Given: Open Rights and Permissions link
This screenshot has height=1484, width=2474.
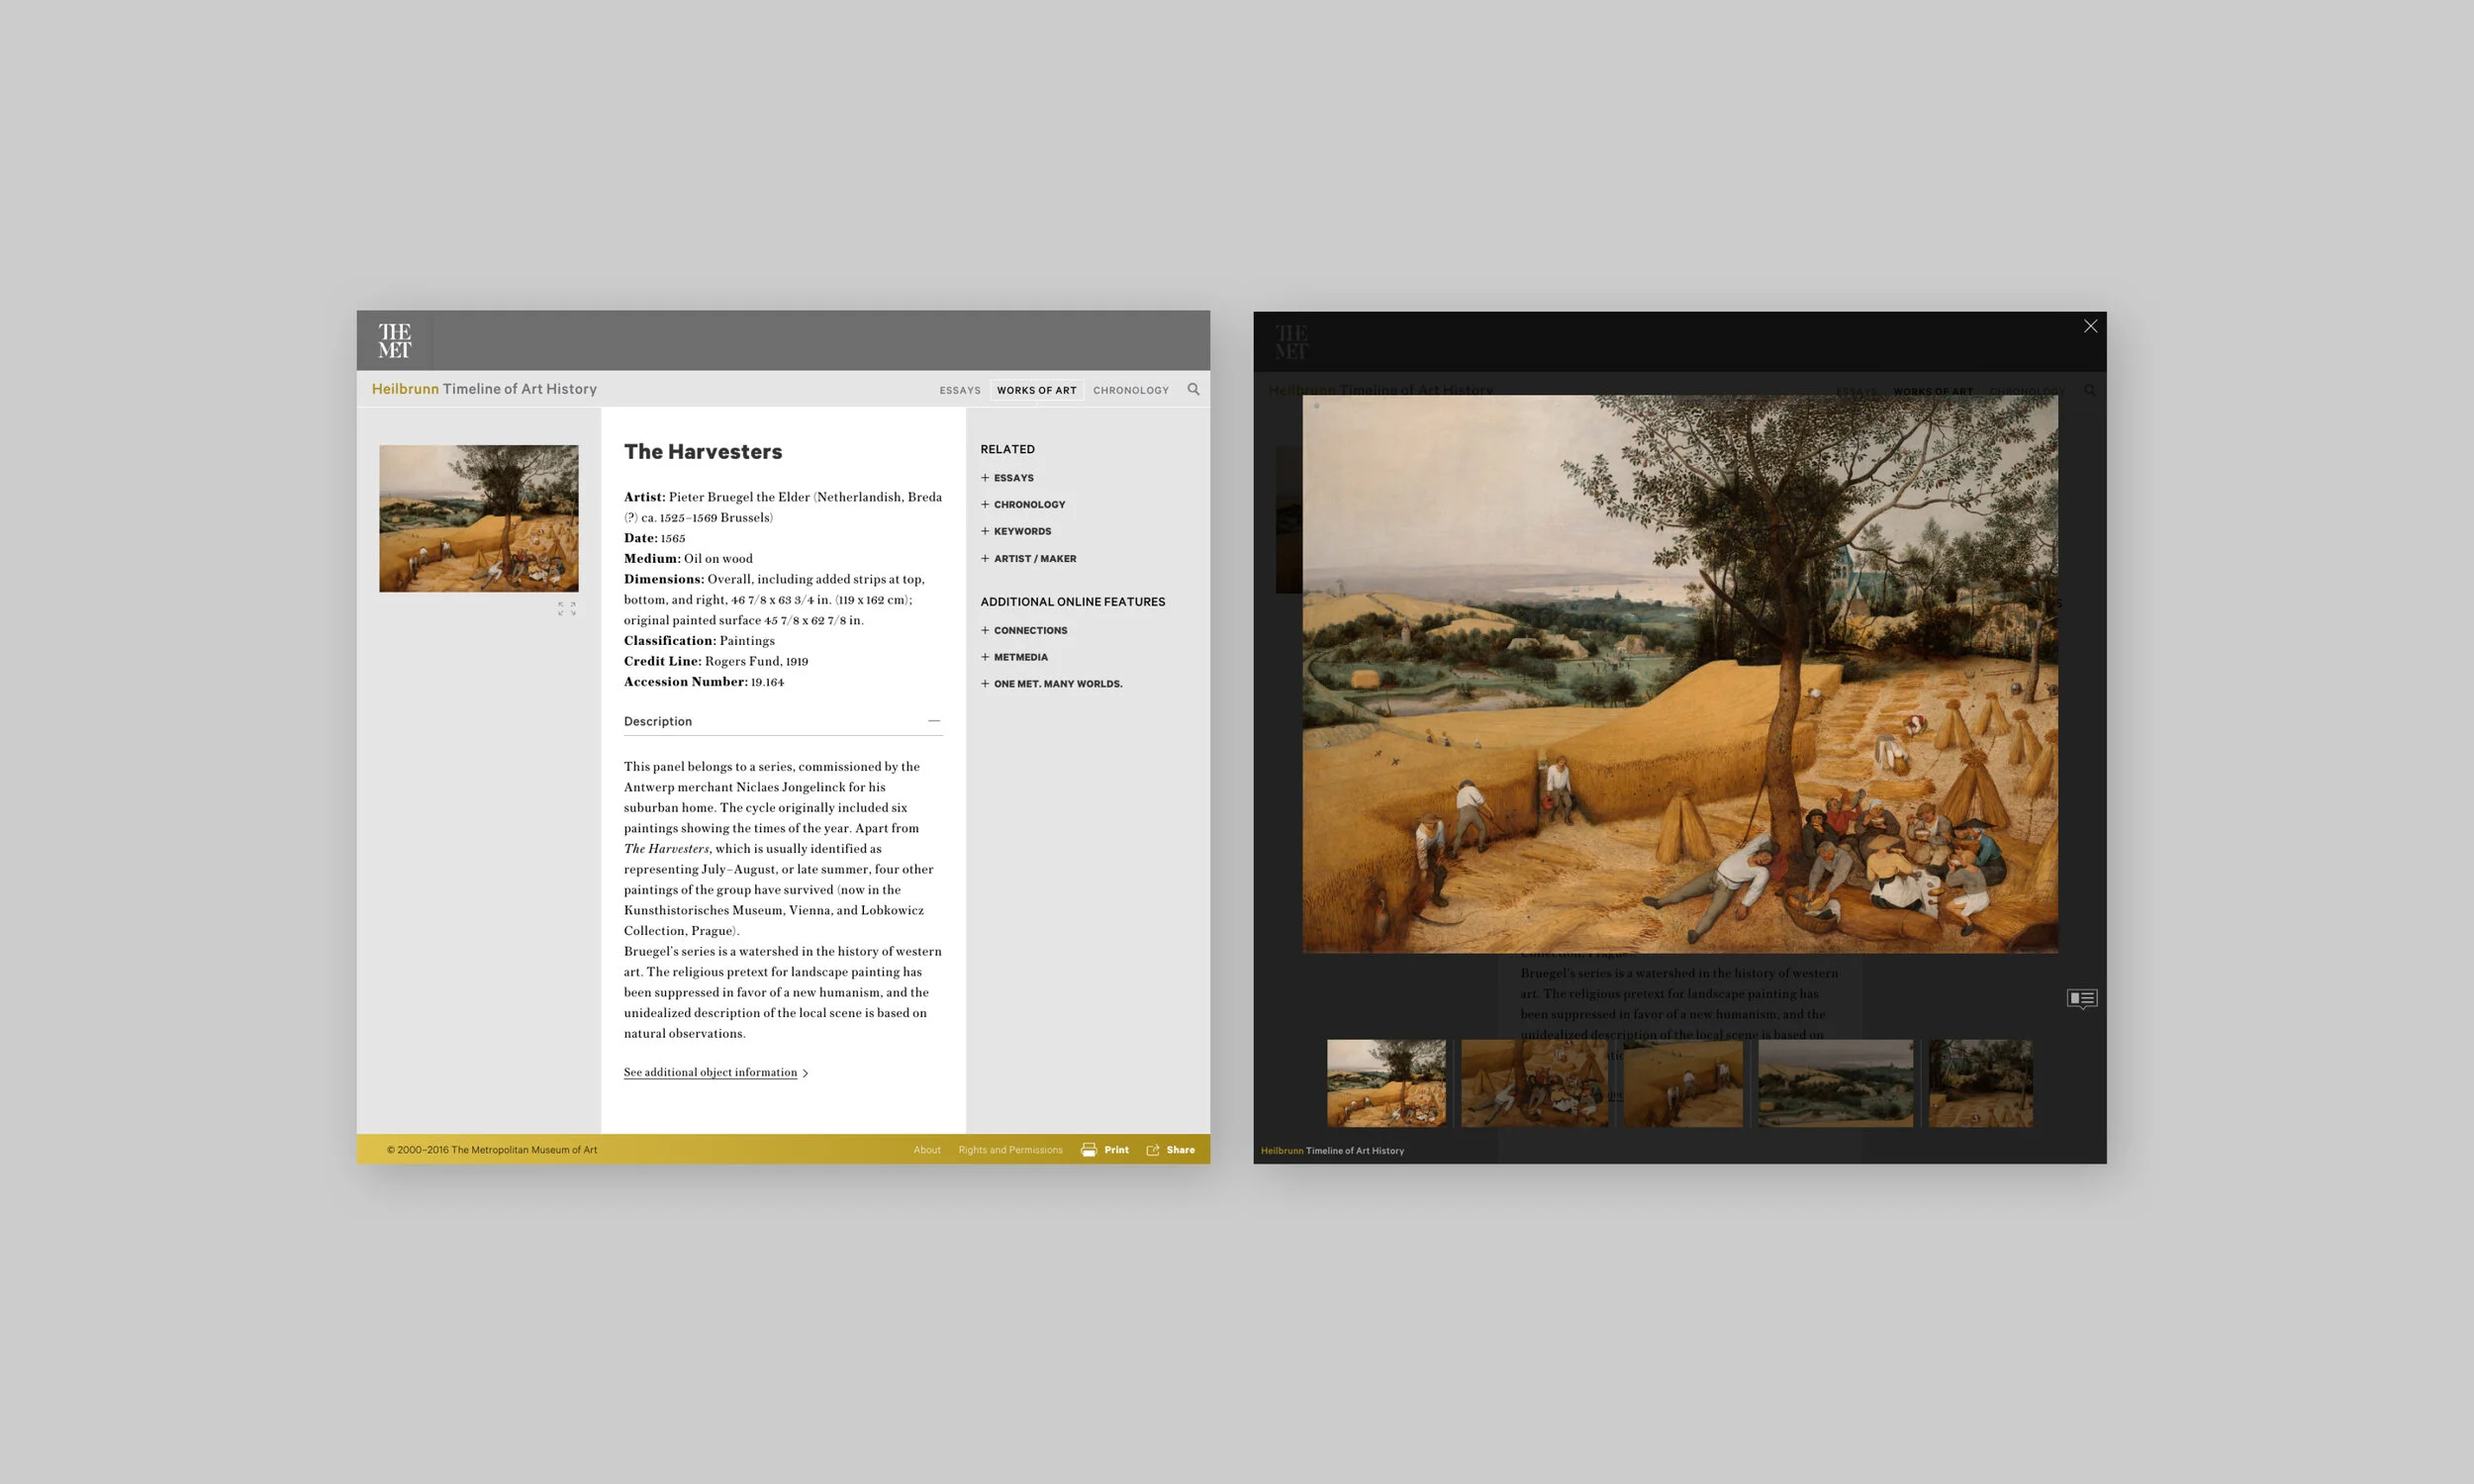Looking at the screenshot, I should pos(1010,1150).
